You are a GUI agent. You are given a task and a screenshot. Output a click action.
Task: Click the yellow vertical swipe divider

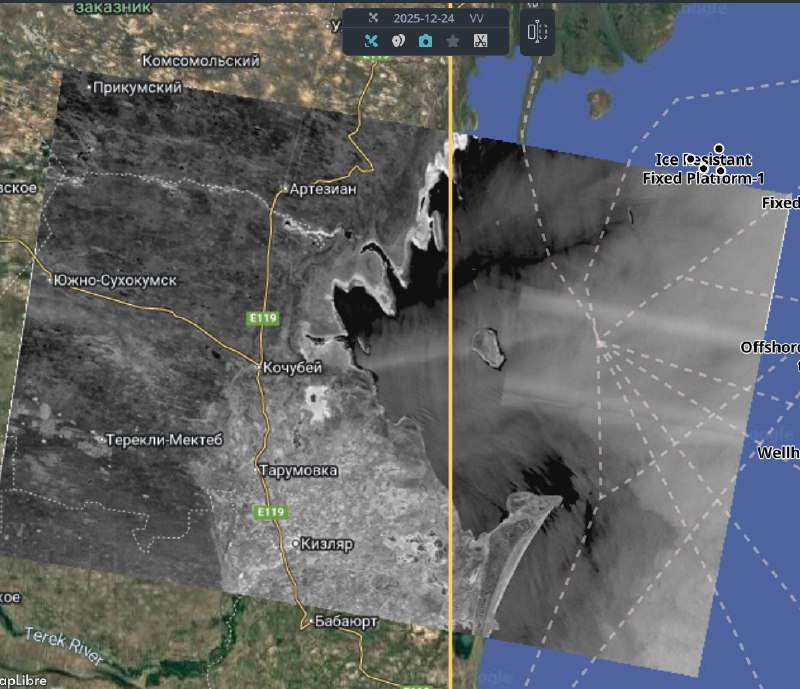(450, 400)
